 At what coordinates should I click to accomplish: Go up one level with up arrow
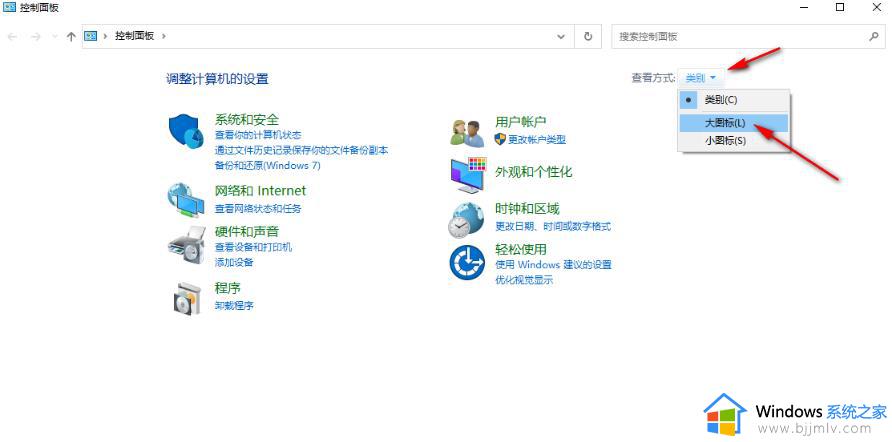(x=71, y=36)
